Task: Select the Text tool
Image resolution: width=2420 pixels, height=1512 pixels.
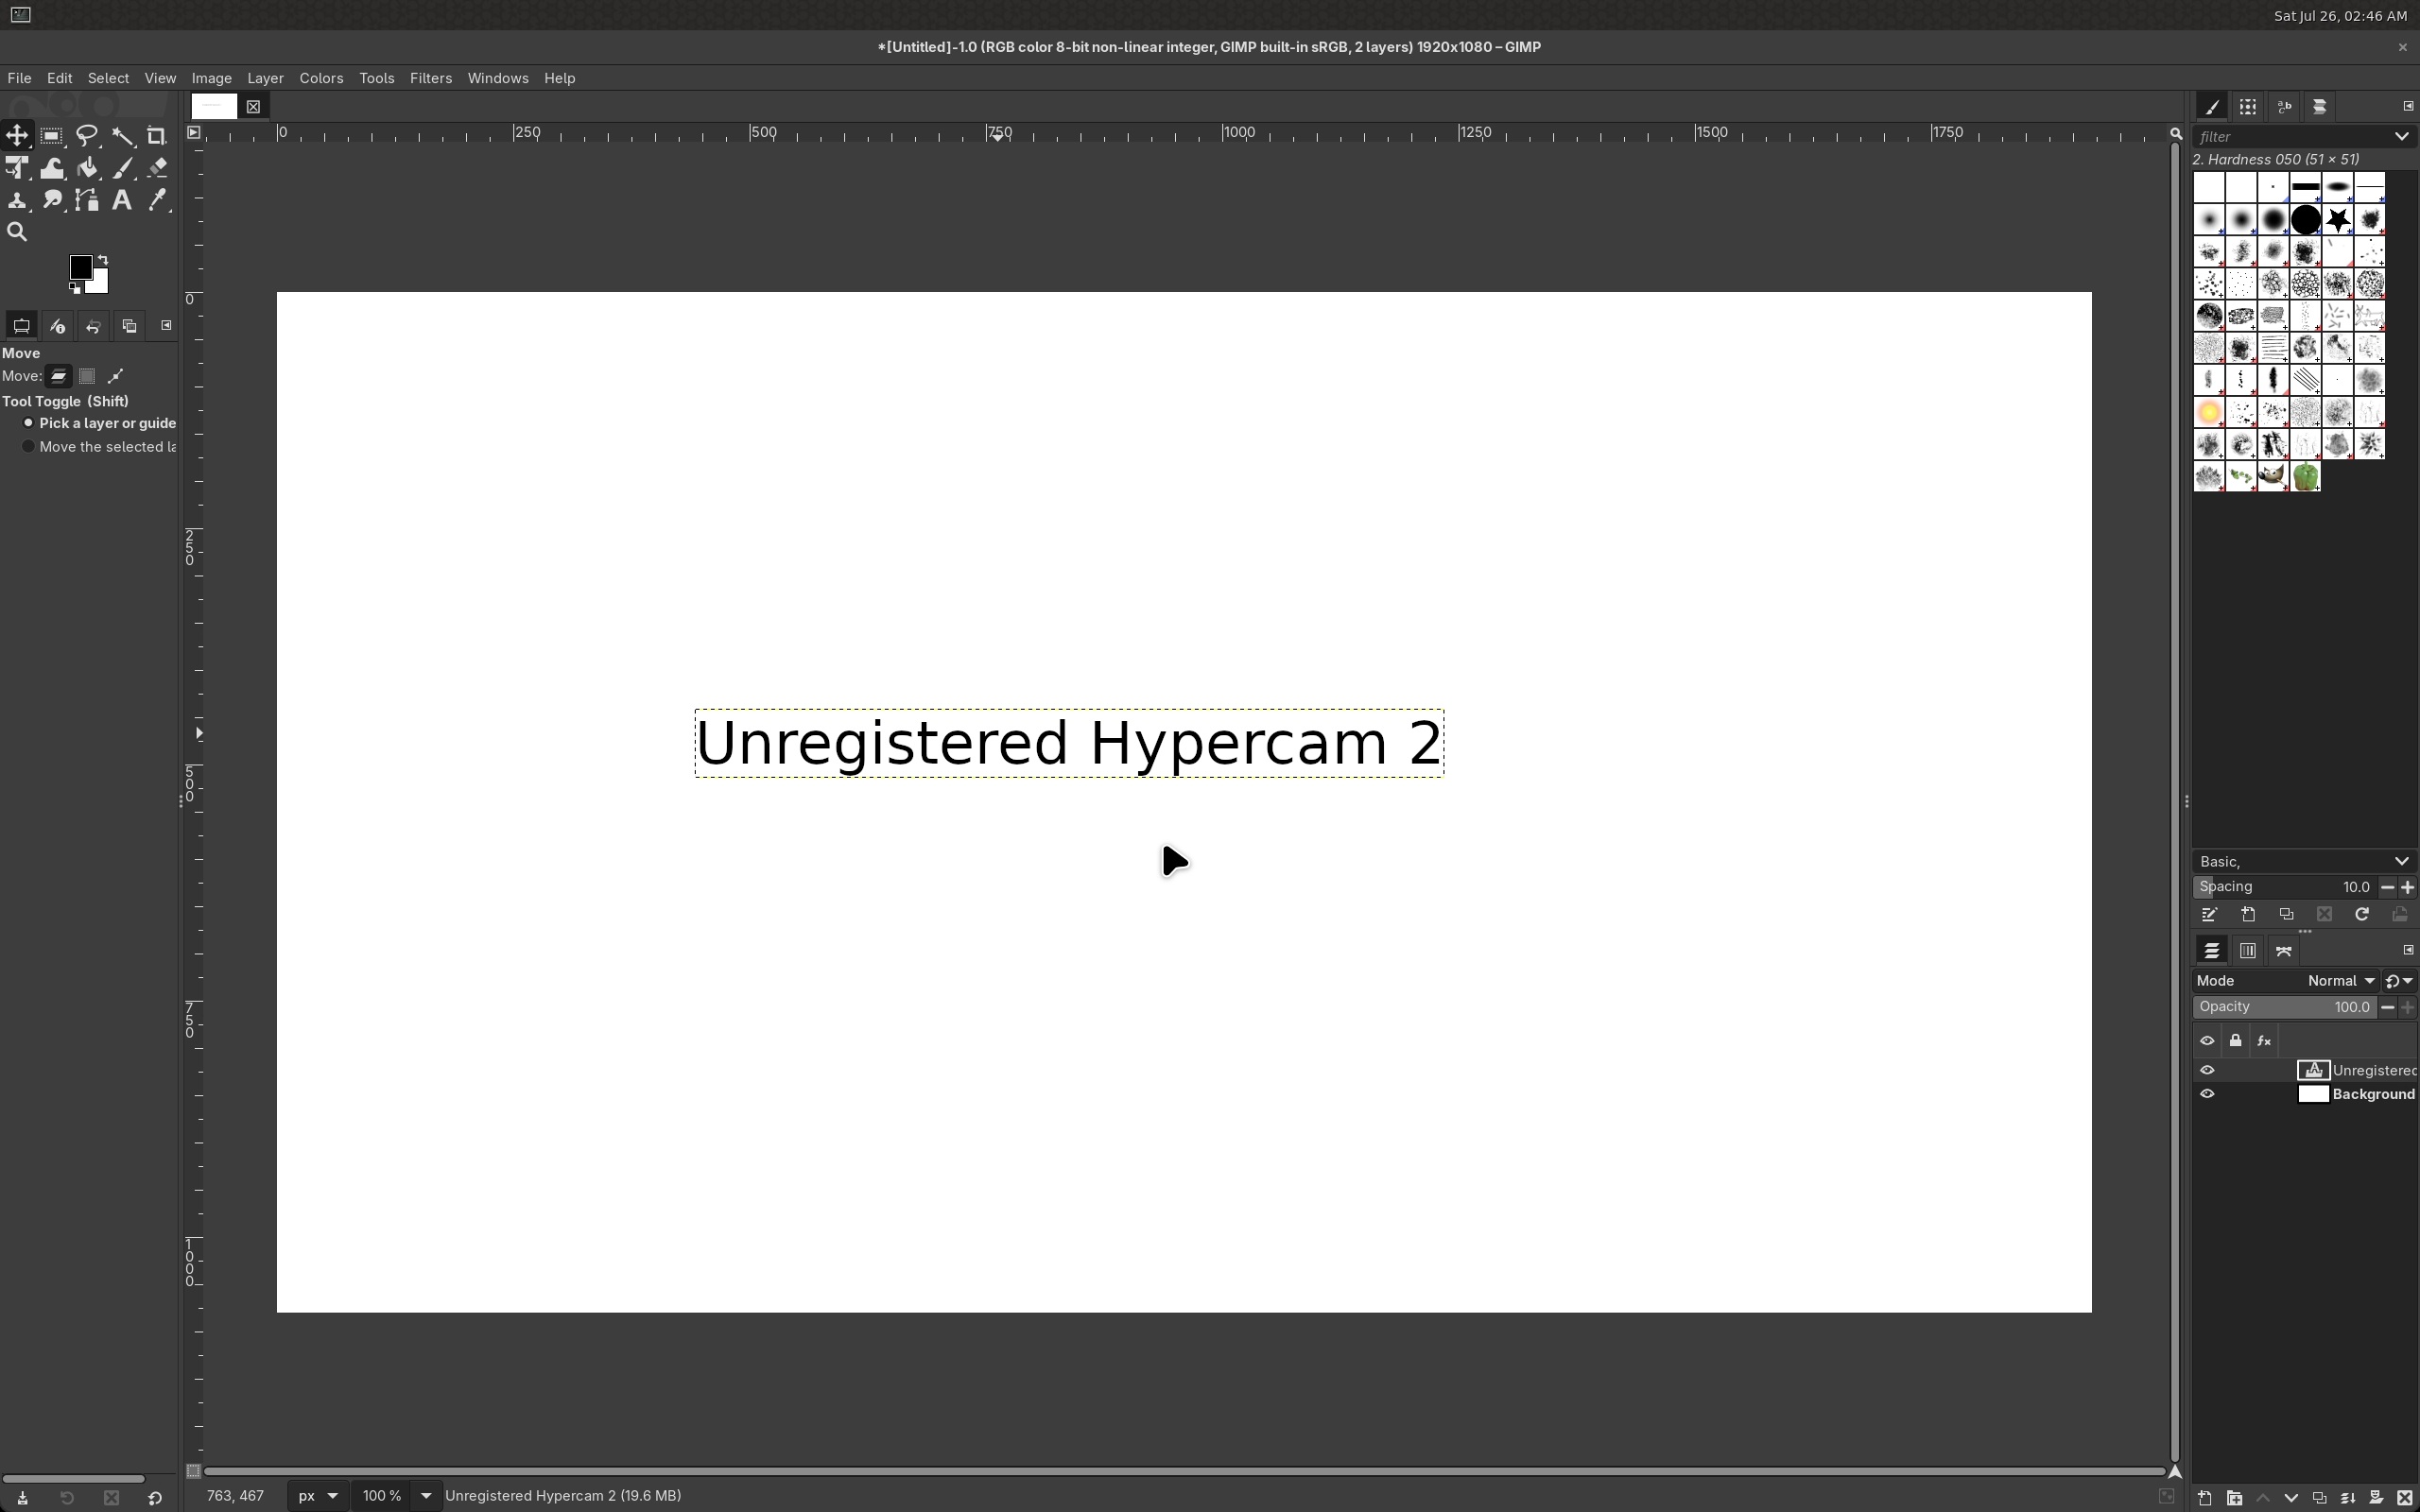Action: [121, 201]
